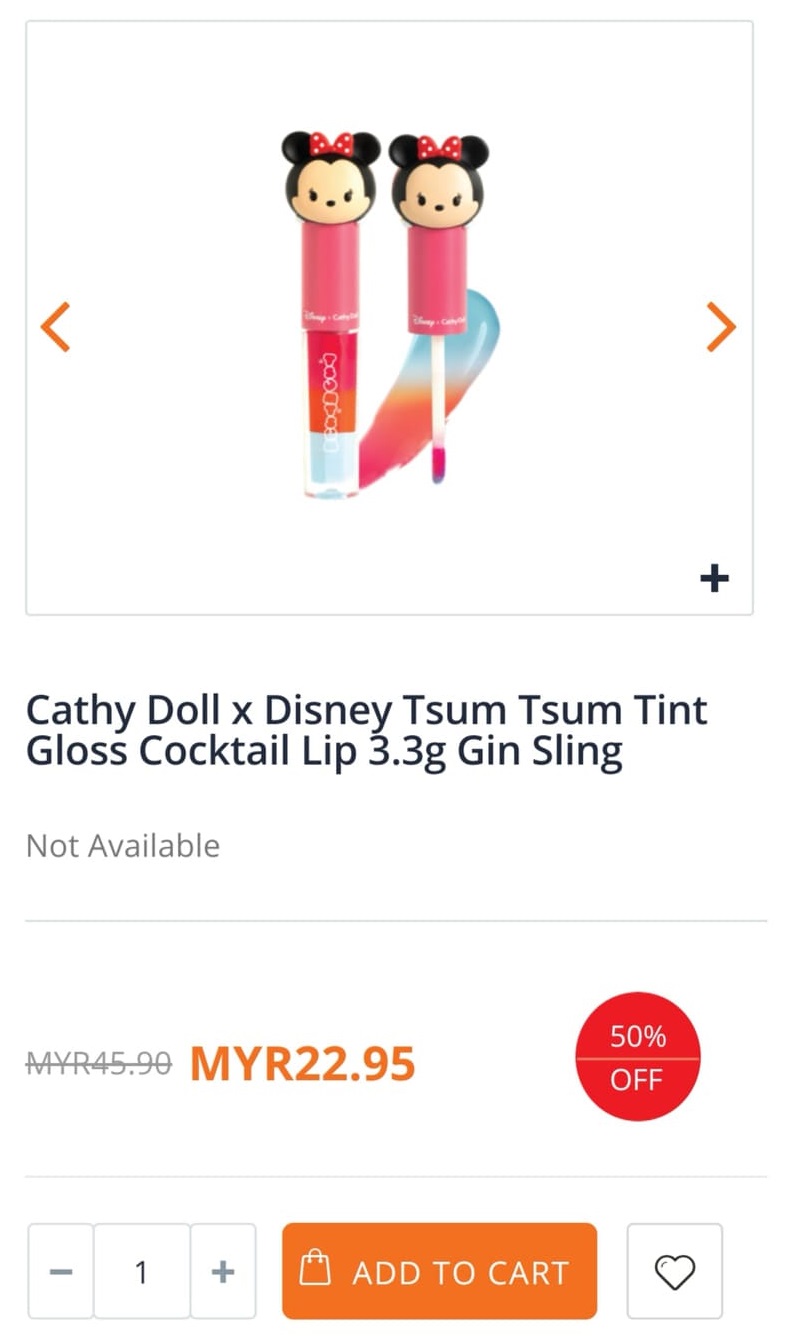789x1339 pixels.
Task: Click the right Minnie Mouse head cap
Action: [437, 180]
